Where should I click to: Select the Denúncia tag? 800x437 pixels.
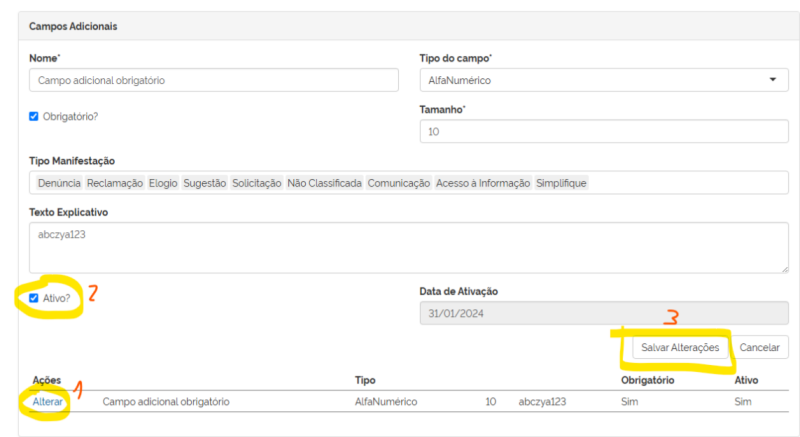click(x=59, y=183)
